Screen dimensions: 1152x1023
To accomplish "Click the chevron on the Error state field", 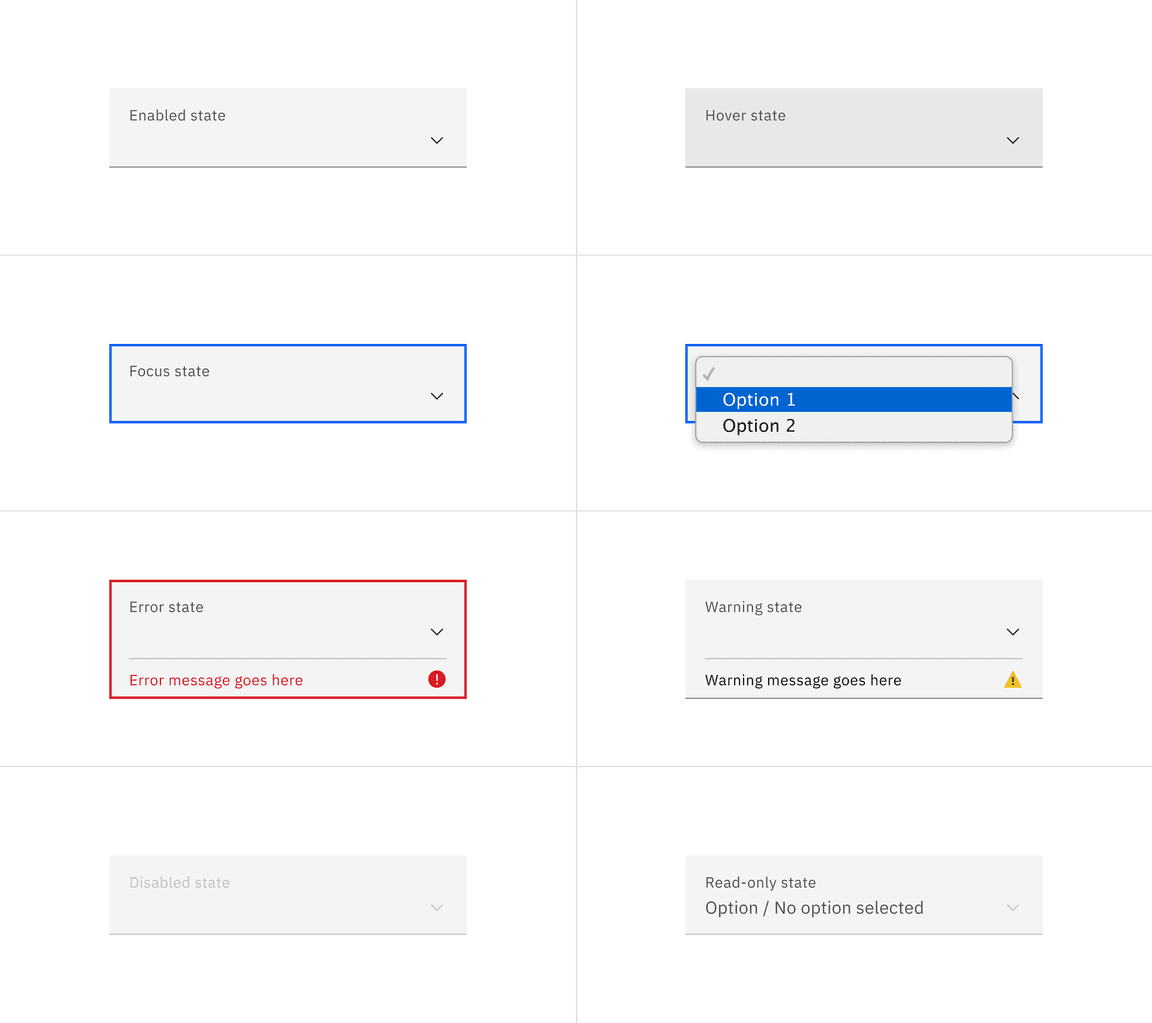I will click(436, 632).
